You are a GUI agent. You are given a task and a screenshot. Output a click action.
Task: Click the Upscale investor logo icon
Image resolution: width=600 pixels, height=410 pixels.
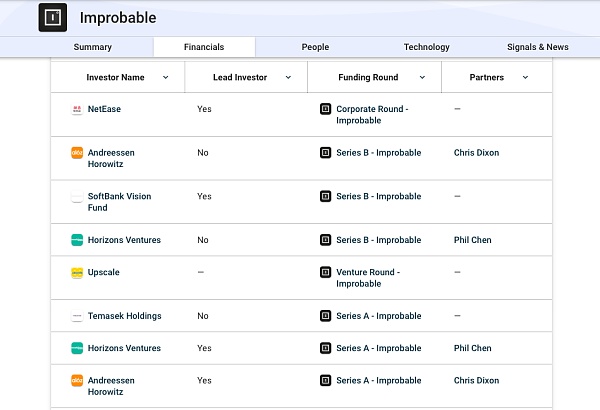[77, 272]
